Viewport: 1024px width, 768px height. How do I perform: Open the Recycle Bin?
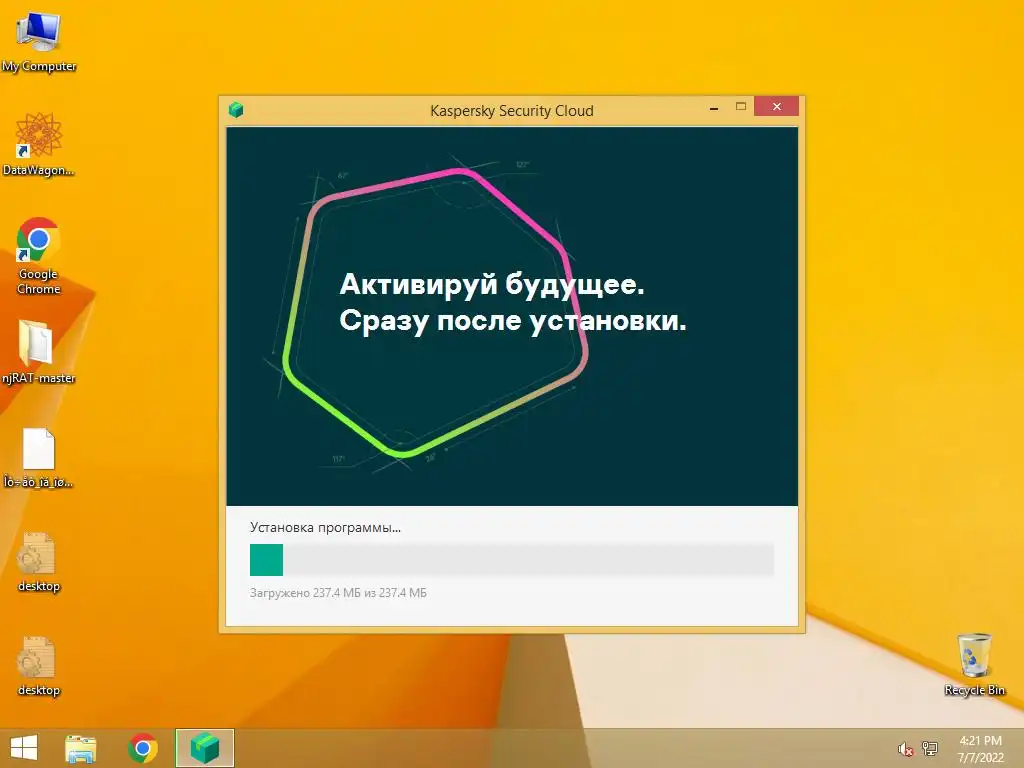click(974, 664)
